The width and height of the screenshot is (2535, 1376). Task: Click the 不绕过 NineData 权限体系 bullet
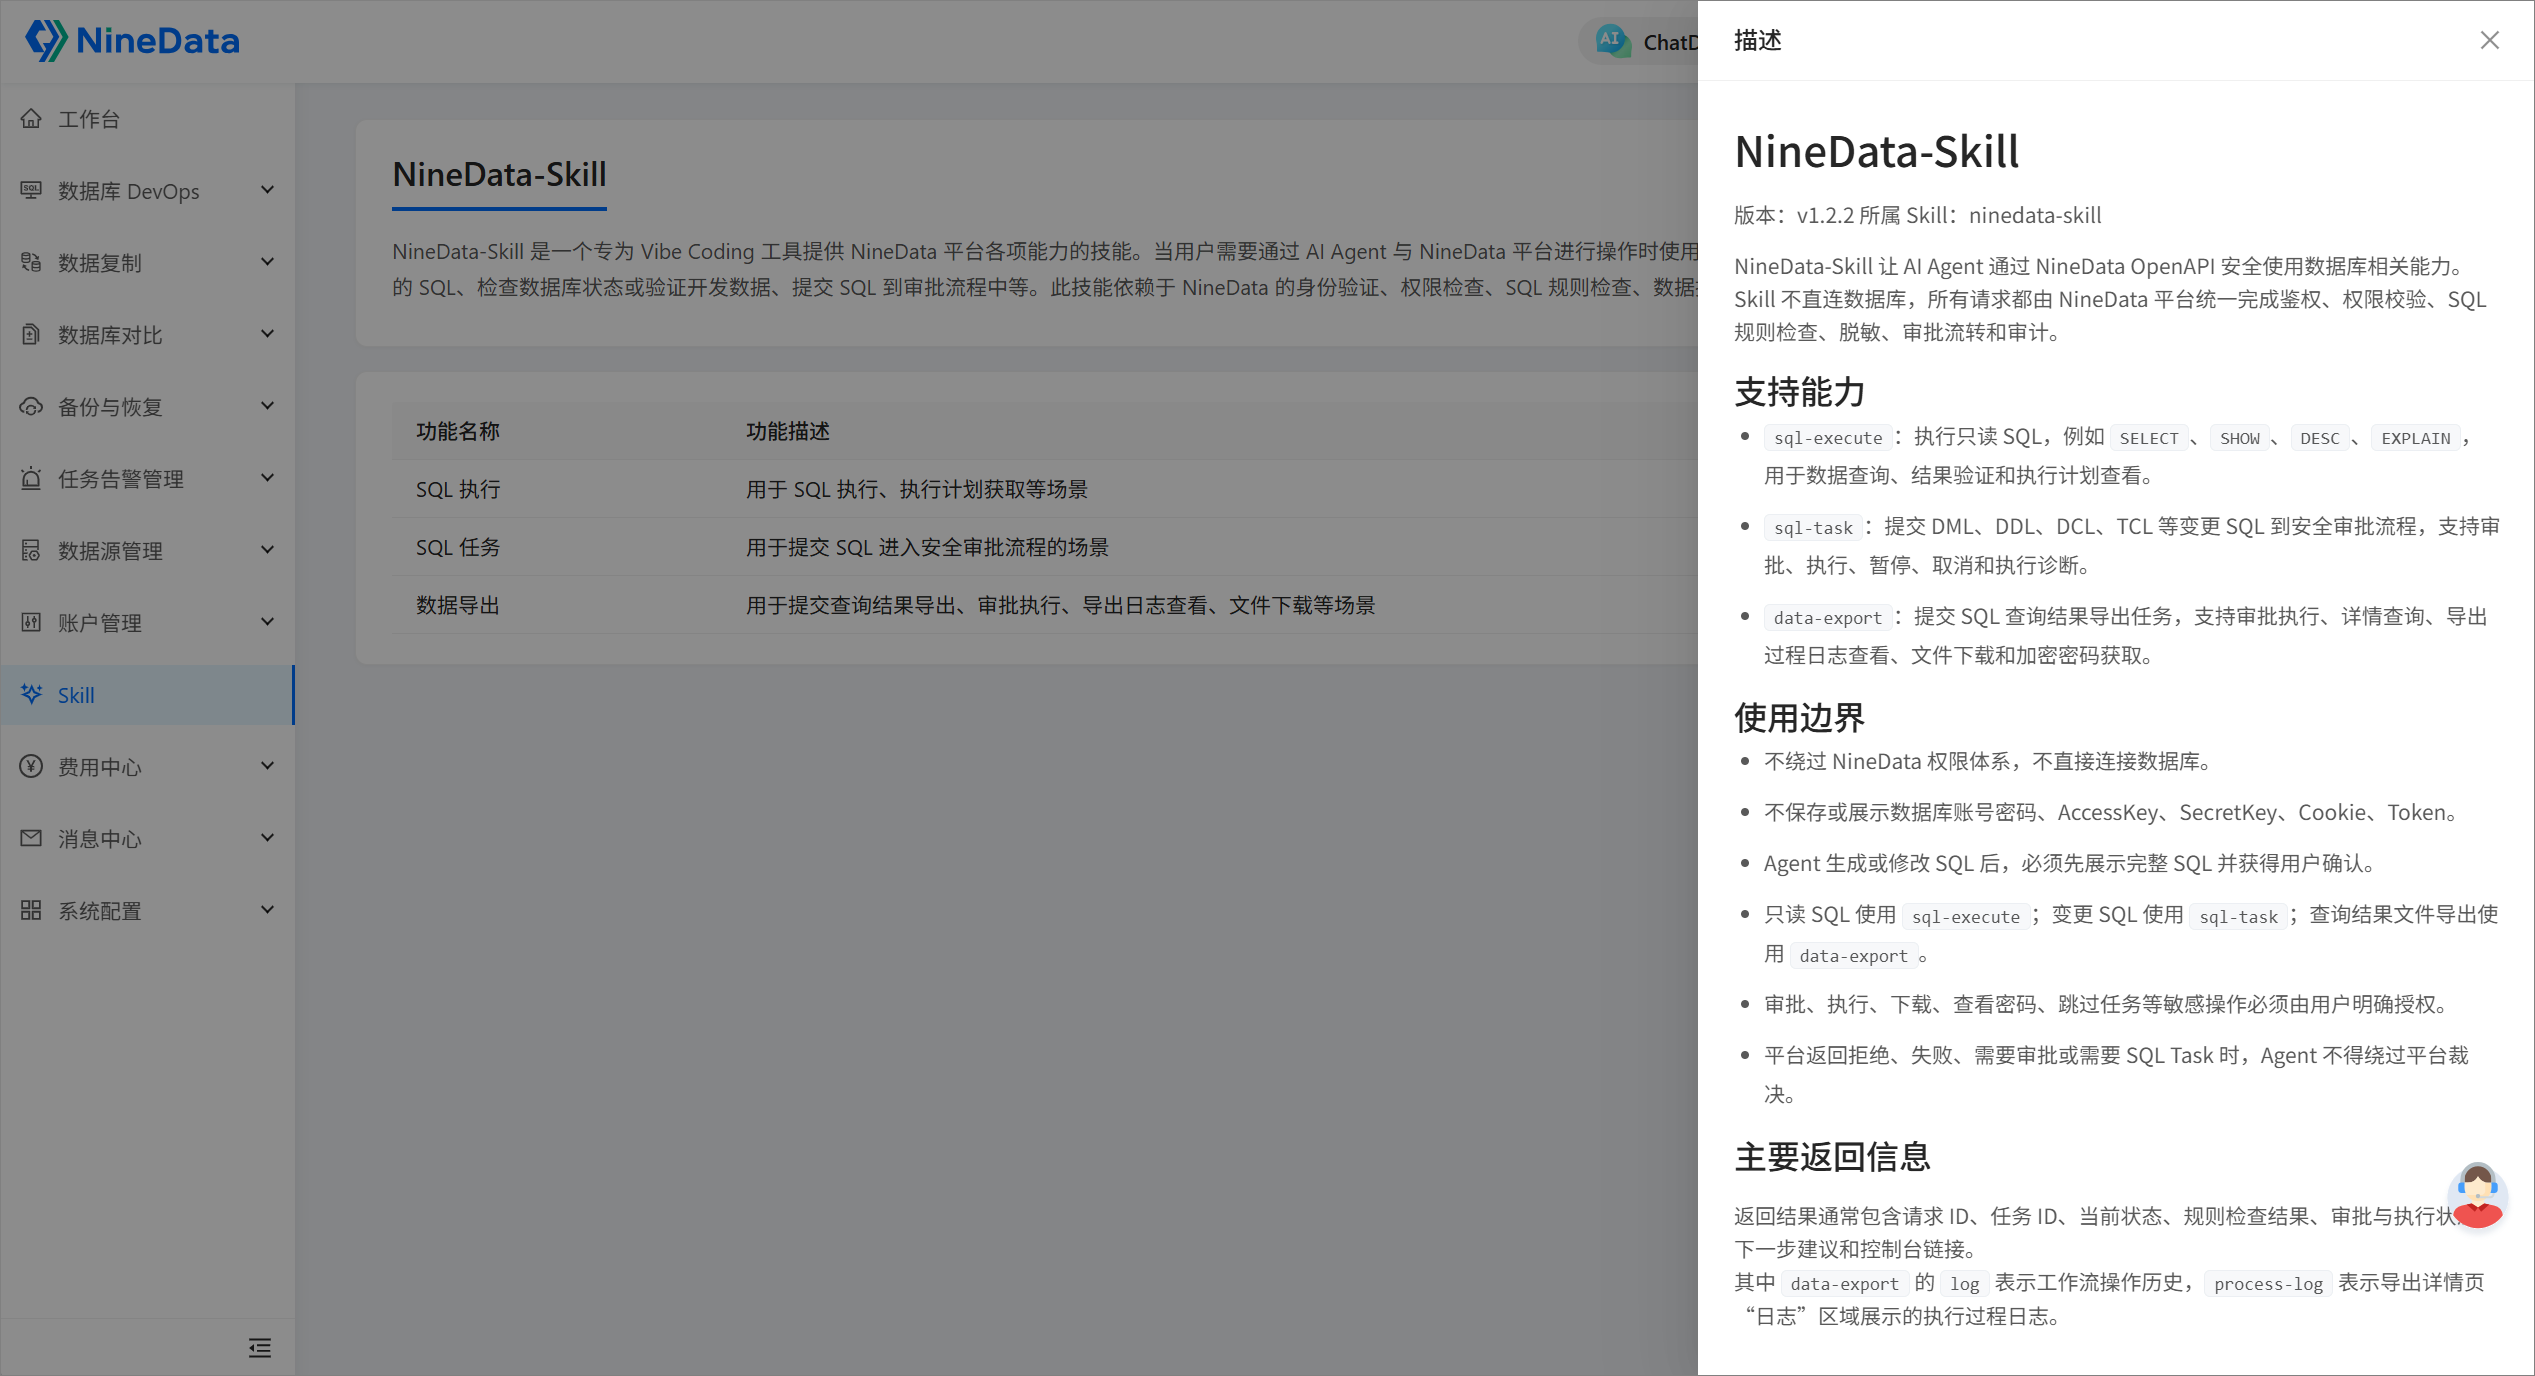coord(1989,761)
